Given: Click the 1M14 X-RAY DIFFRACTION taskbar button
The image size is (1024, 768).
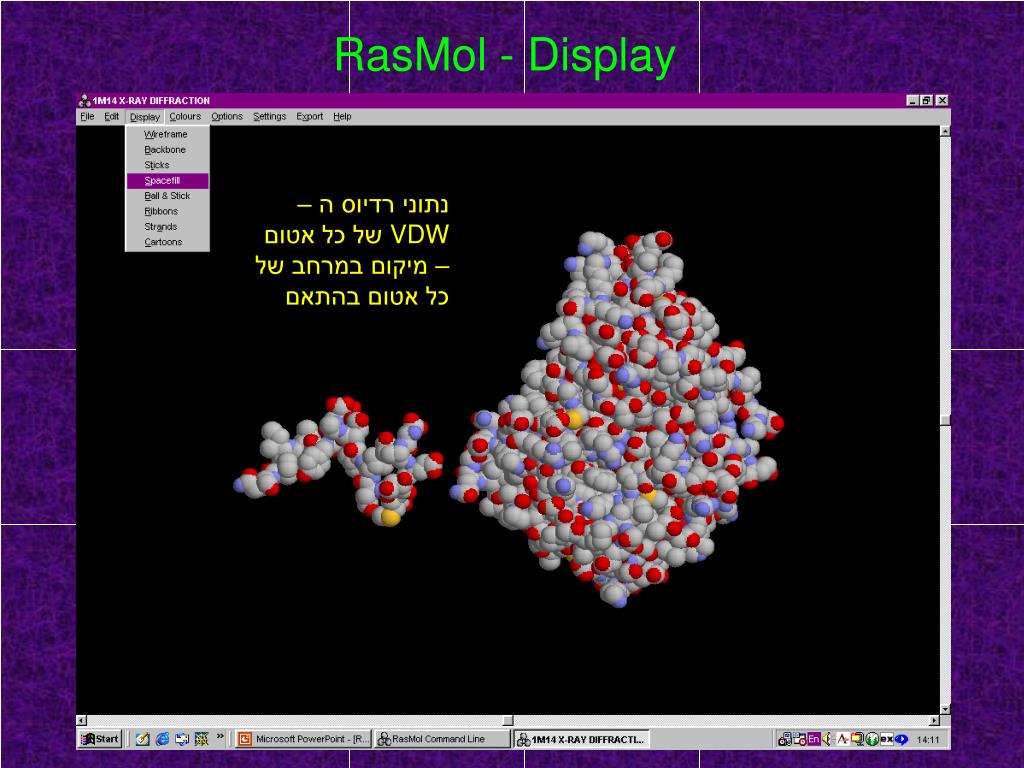Looking at the screenshot, I should coord(581,739).
